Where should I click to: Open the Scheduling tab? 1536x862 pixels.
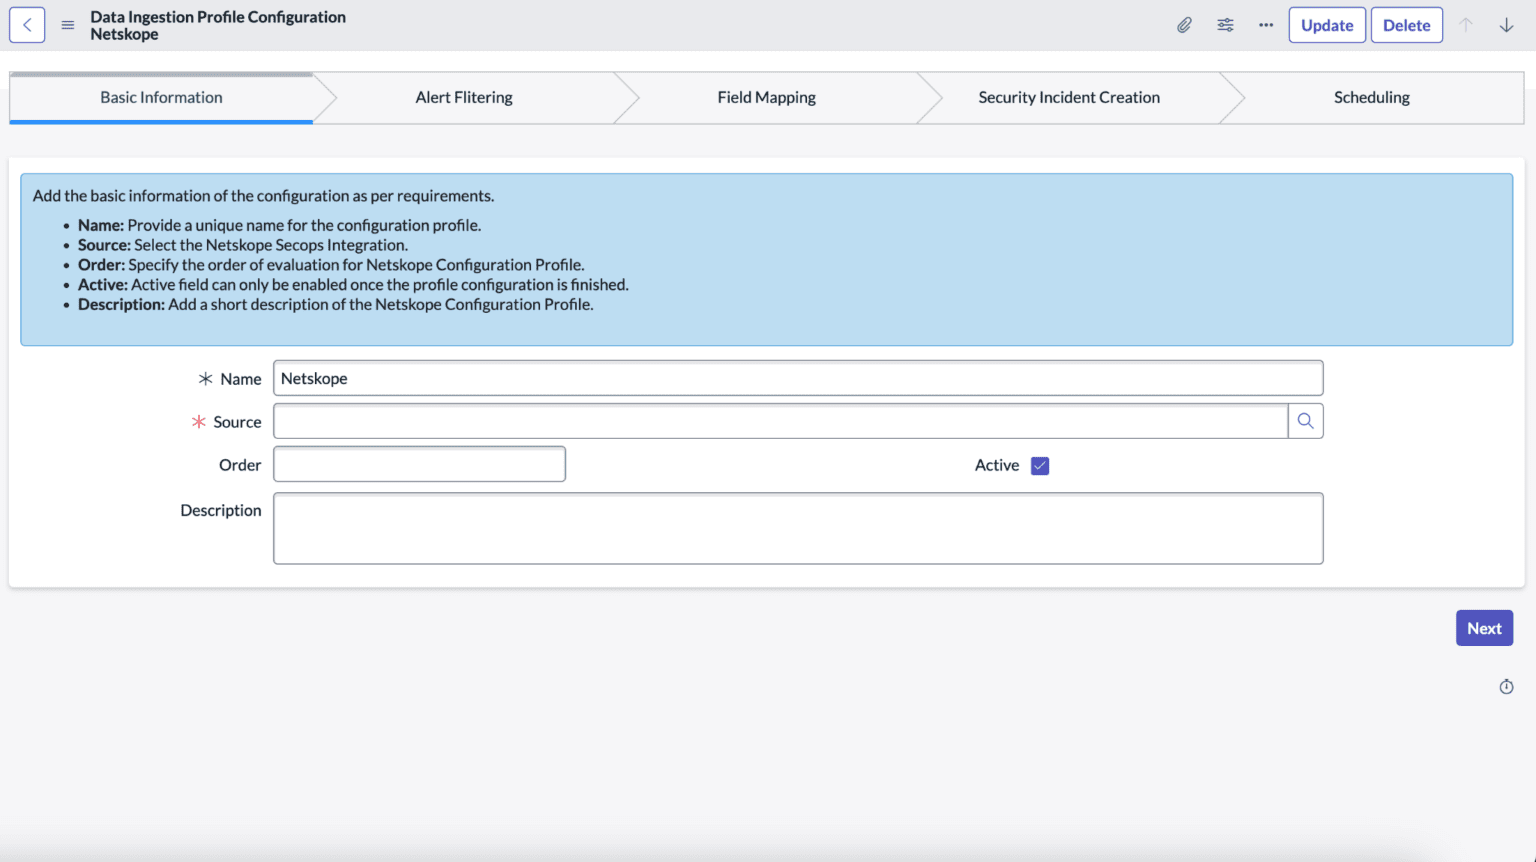point(1371,97)
